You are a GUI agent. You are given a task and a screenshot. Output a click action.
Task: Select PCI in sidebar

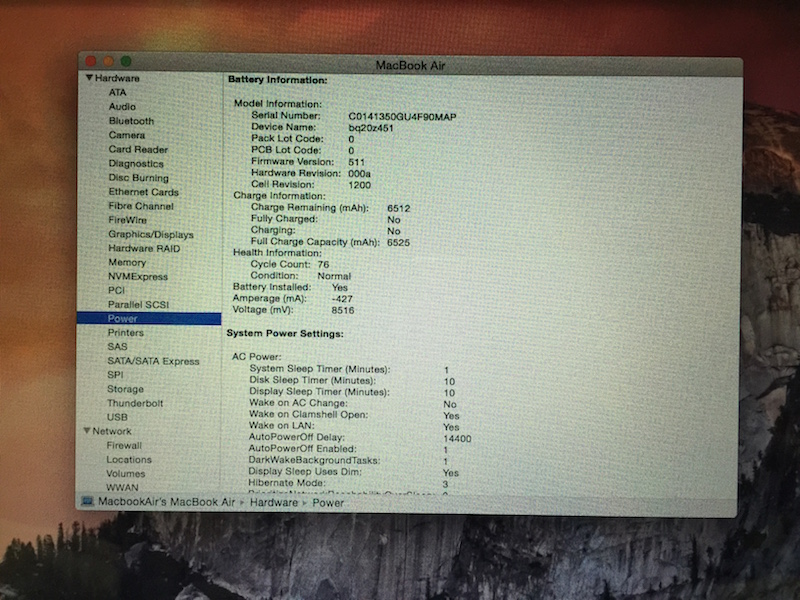pyautogui.click(x=116, y=290)
